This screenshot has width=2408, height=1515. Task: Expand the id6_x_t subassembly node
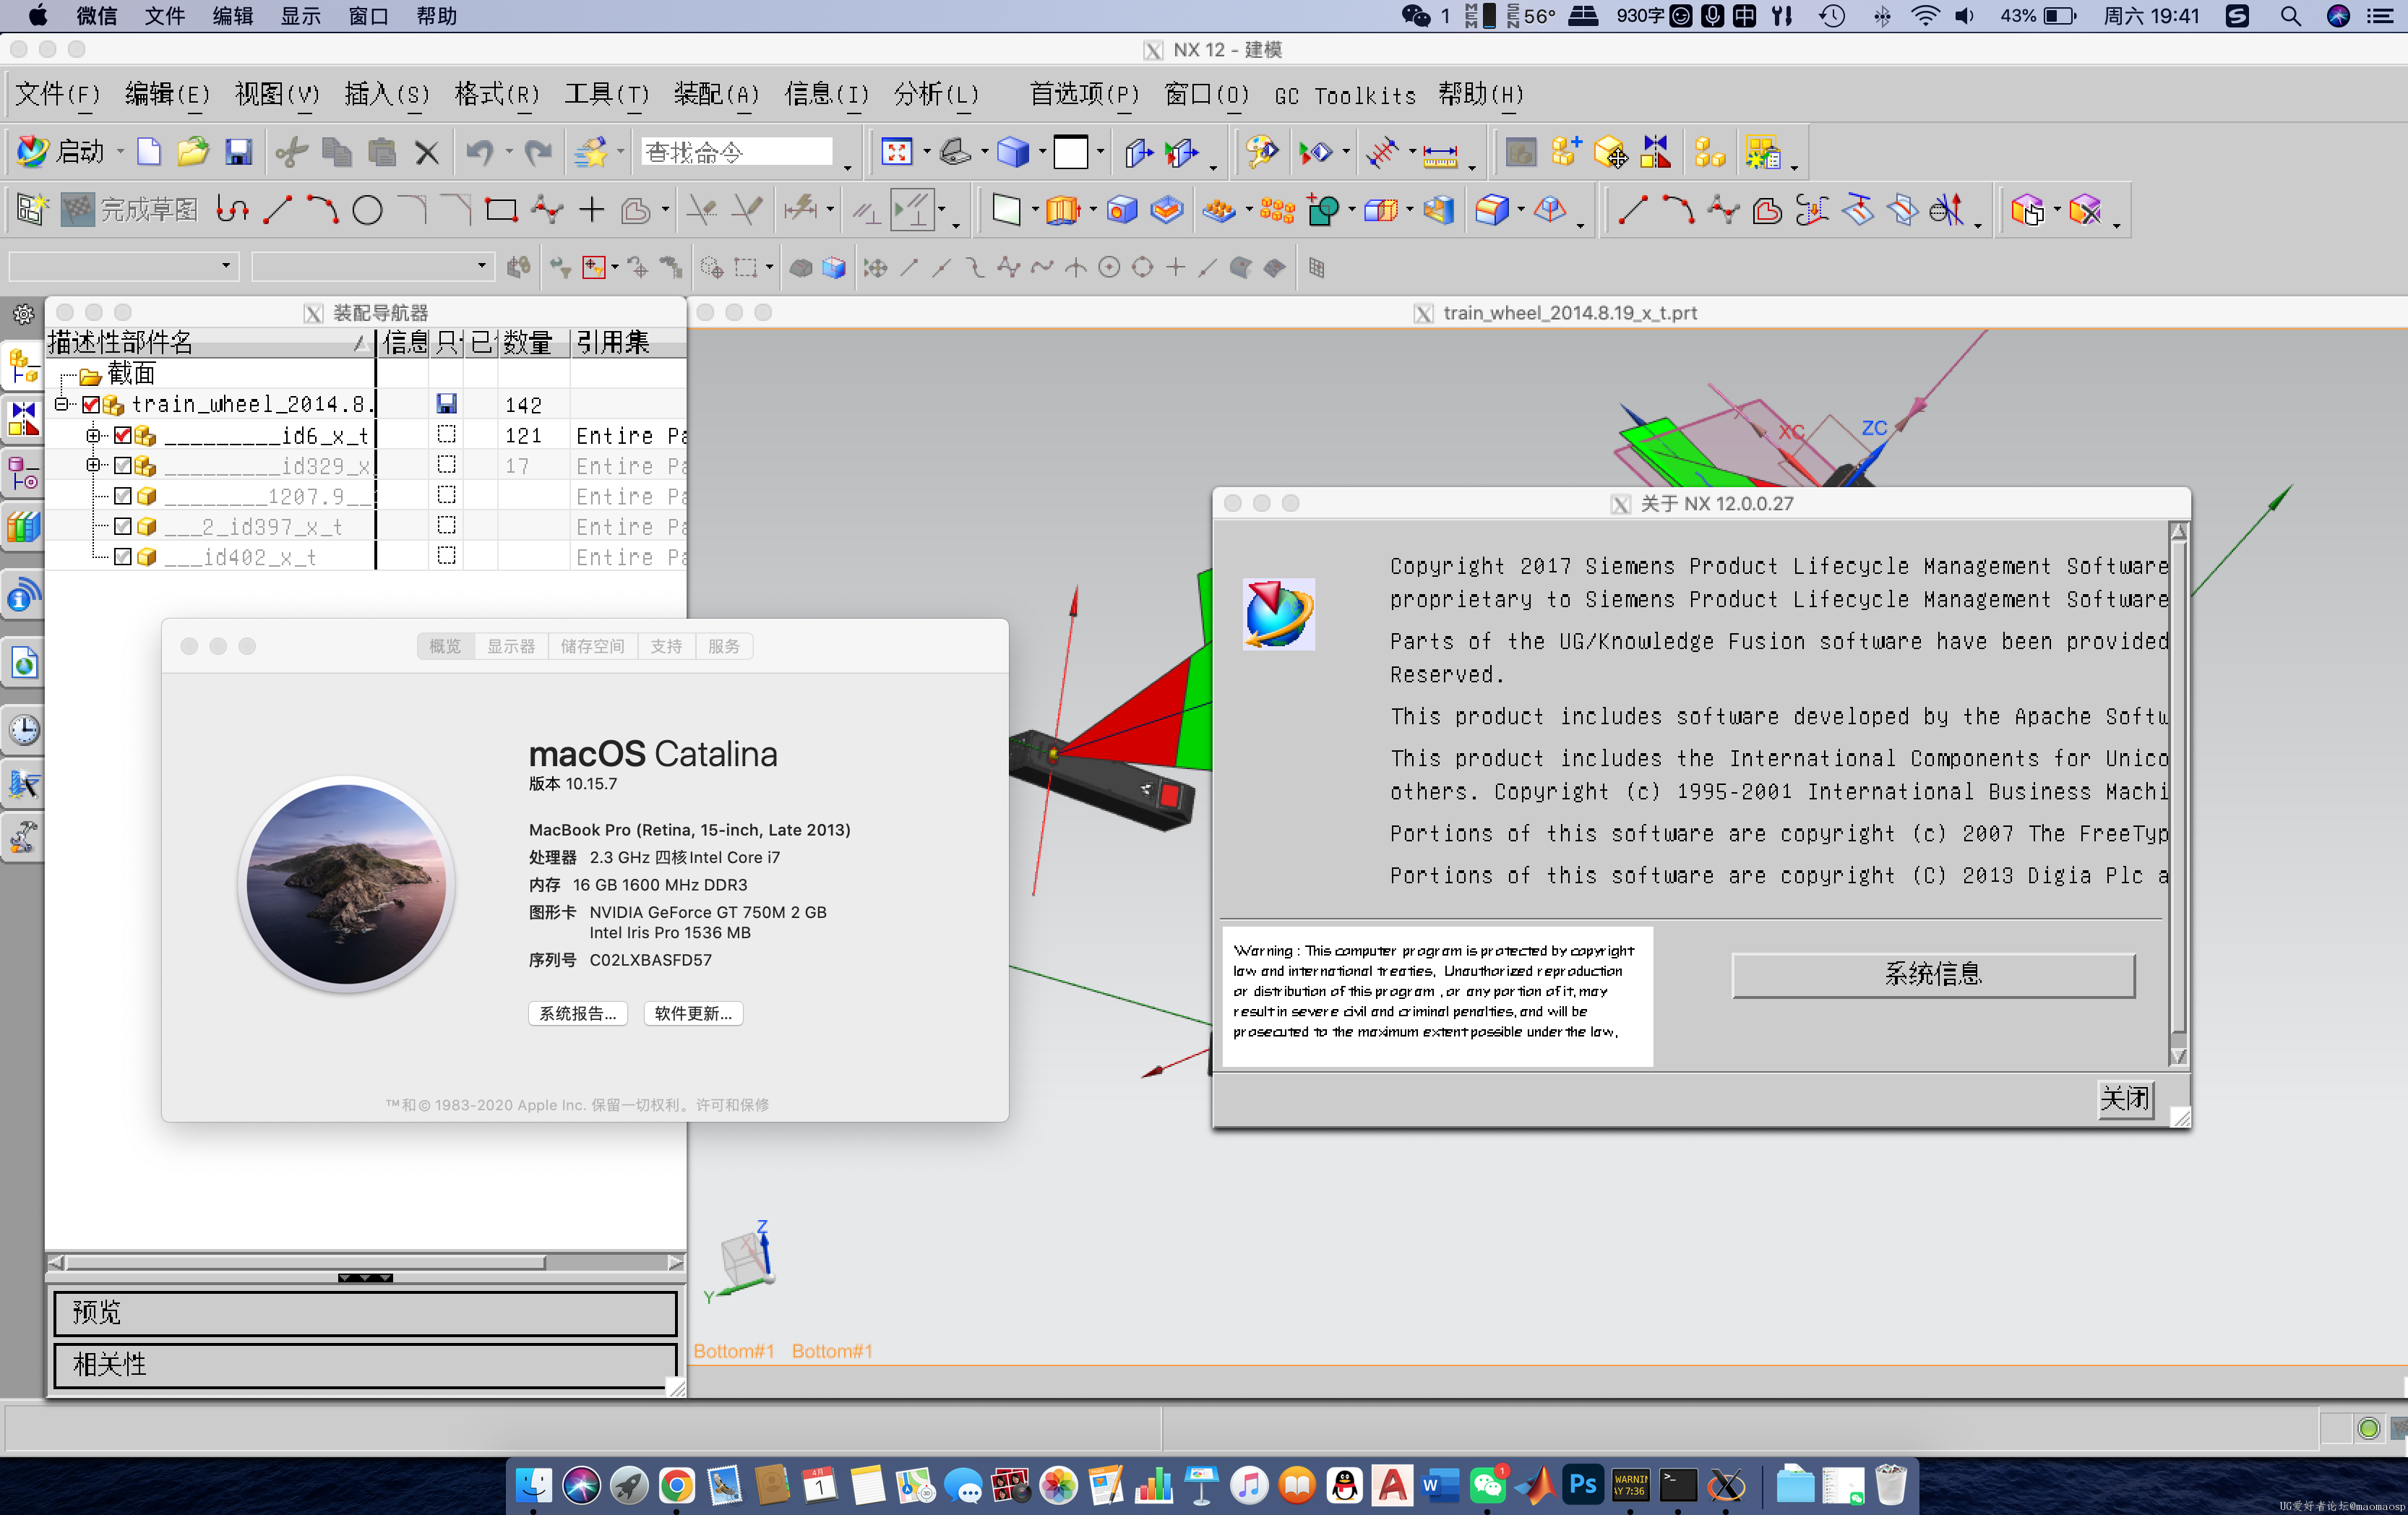click(93, 435)
